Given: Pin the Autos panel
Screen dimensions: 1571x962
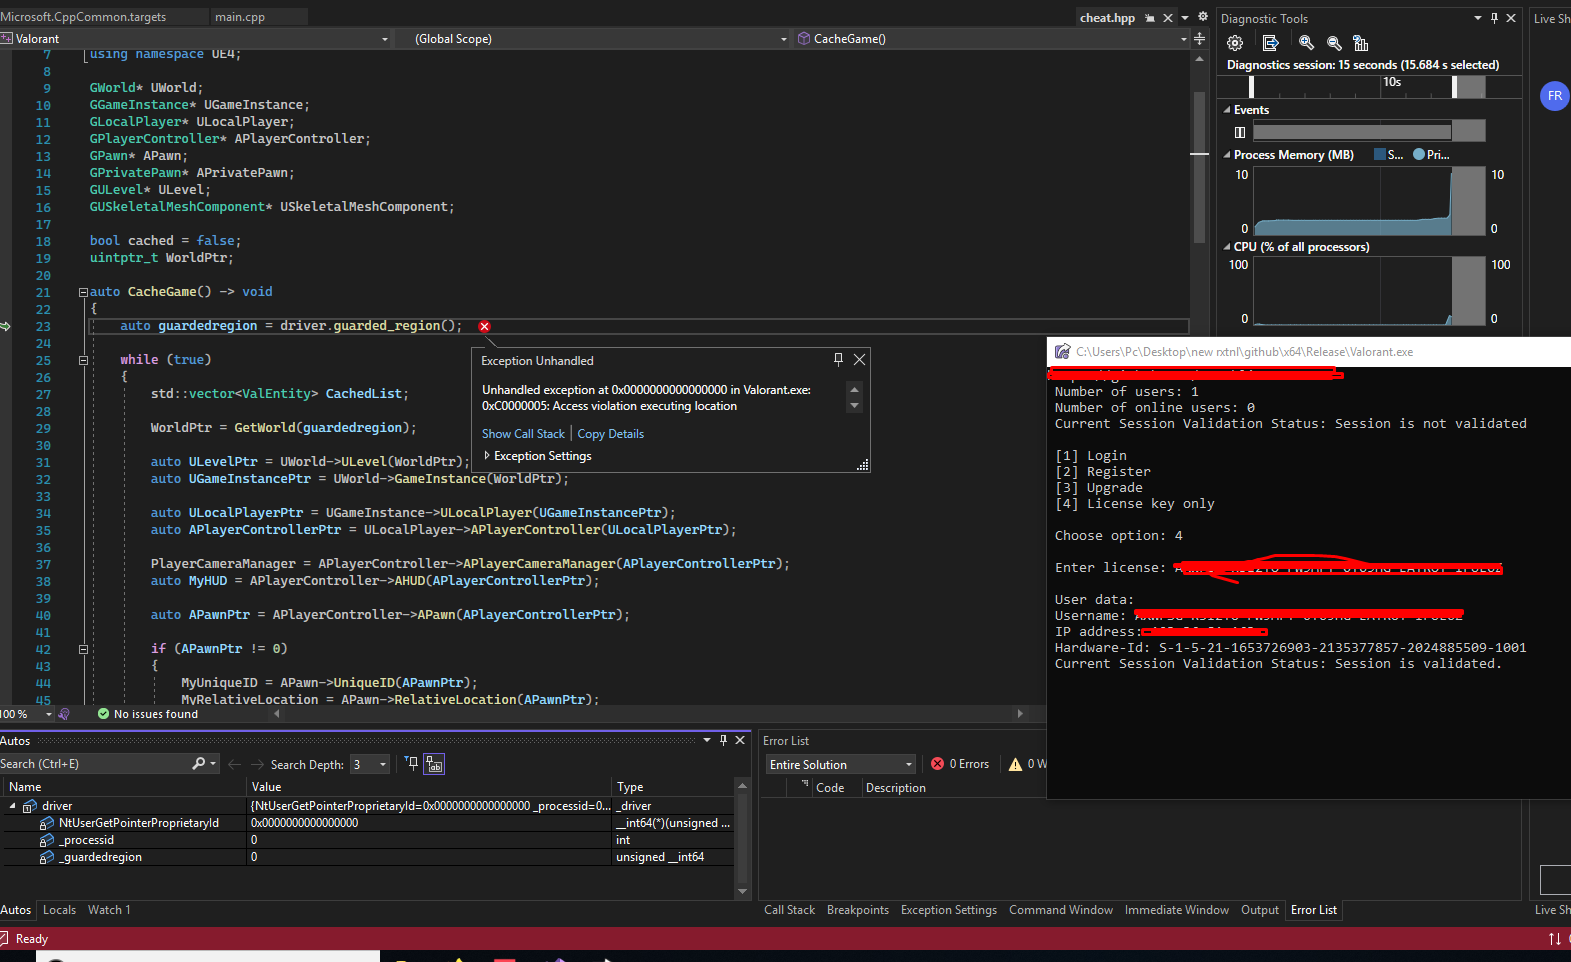Looking at the screenshot, I should pyautogui.click(x=723, y=740).
